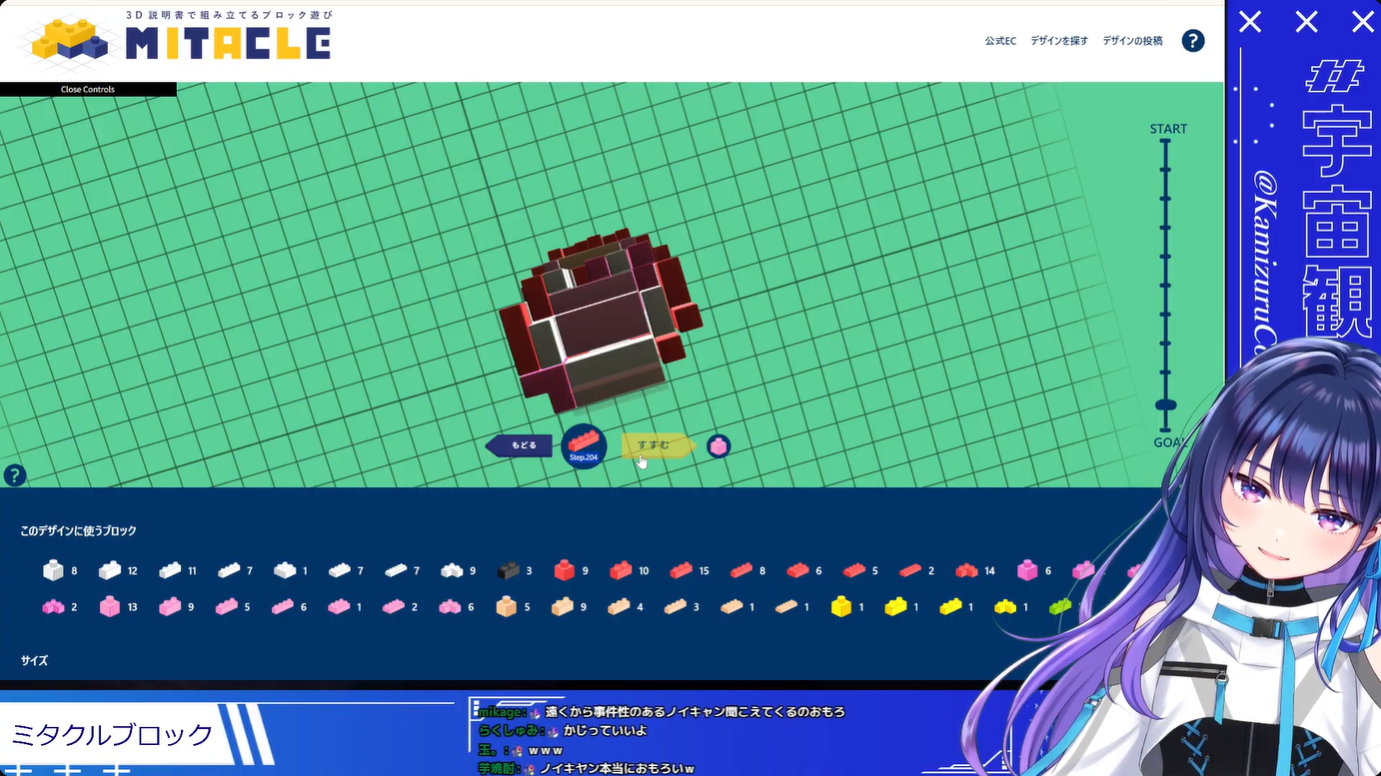Click the Close Controls bar
Image resolution: width=1381 pixels, height=776 pixels.
click(88, 89)
